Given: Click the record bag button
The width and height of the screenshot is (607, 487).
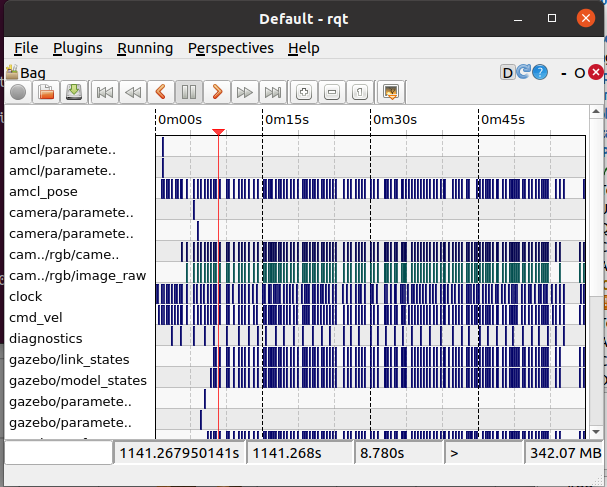Looking at the screenshot, I should pos(18,92).
